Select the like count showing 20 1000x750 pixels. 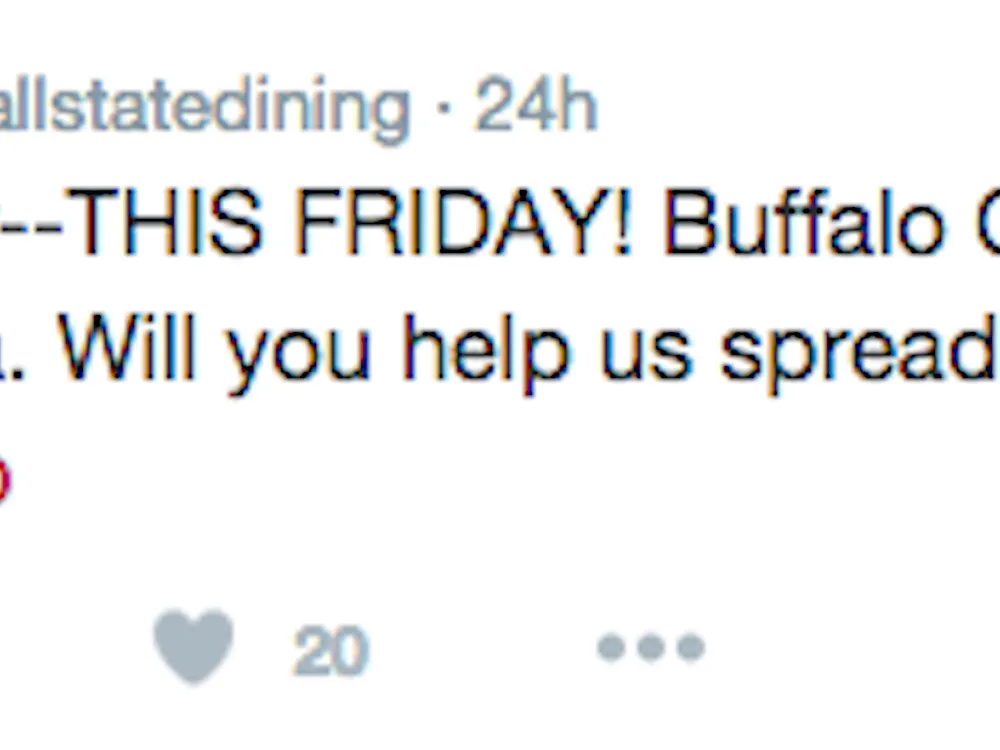pyautogui.click(x=329, y=650)
